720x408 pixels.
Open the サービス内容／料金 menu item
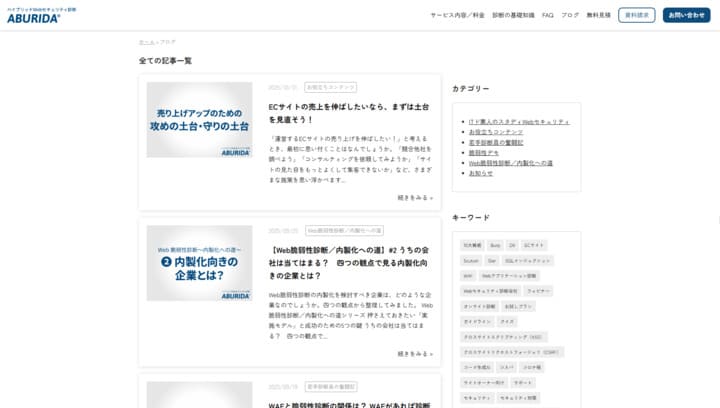pos(457,15)
